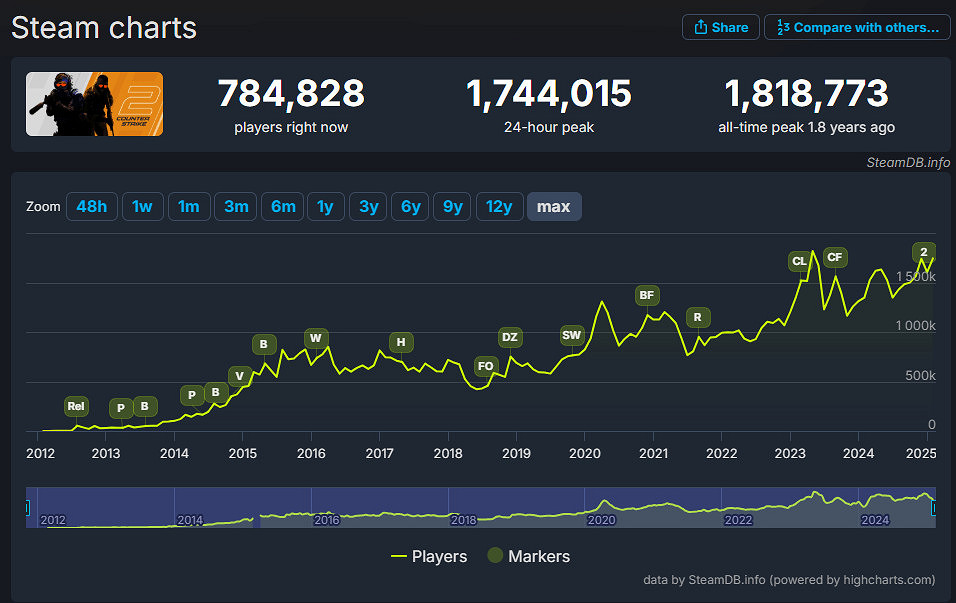The image size is (956, 603).
Task: Set zoom range to 1y
Action: tap(325, 207)
